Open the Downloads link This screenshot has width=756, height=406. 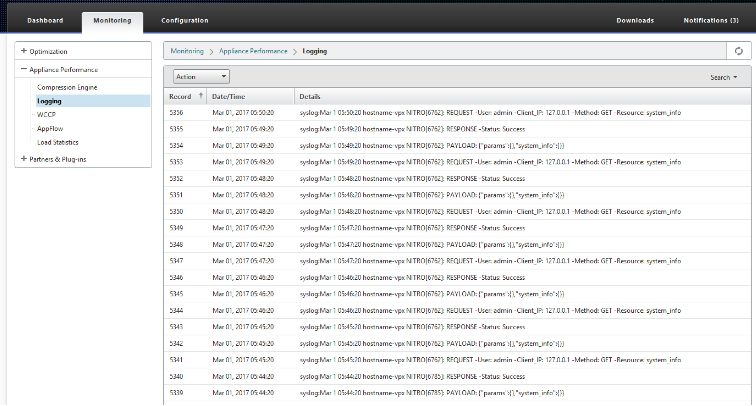point(635,20)
